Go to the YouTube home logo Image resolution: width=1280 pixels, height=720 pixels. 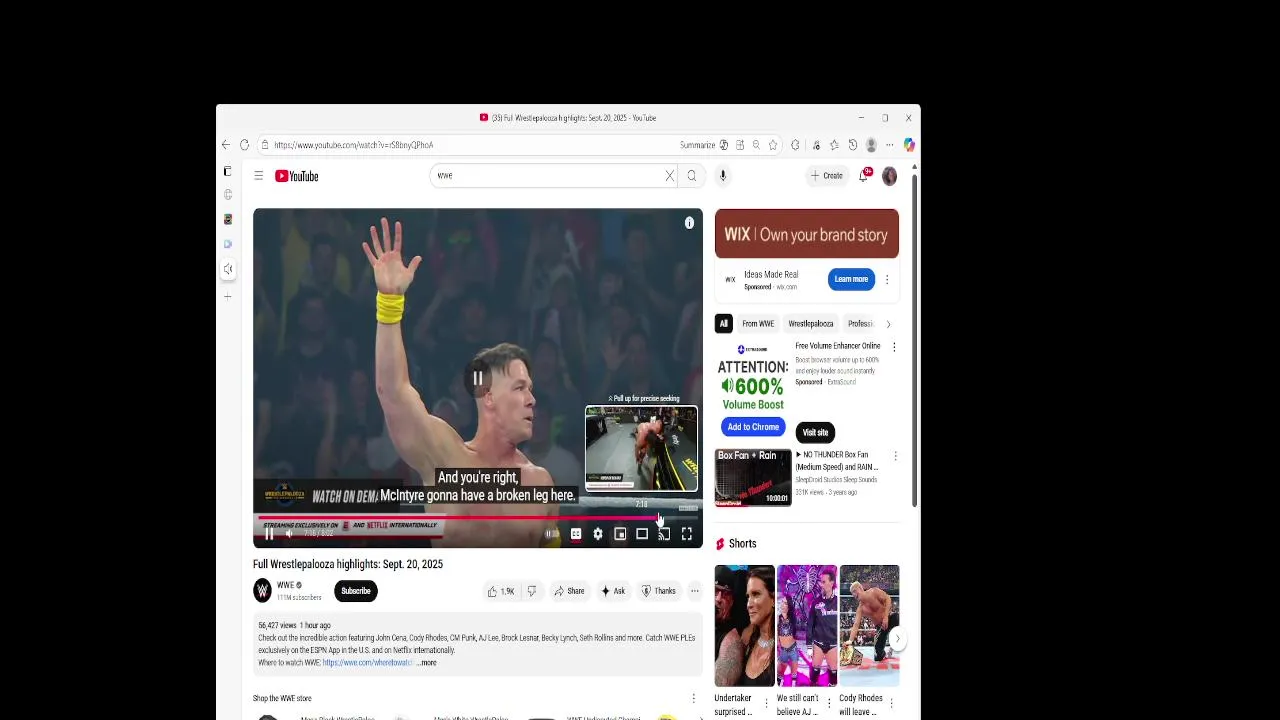click(297, 176)
